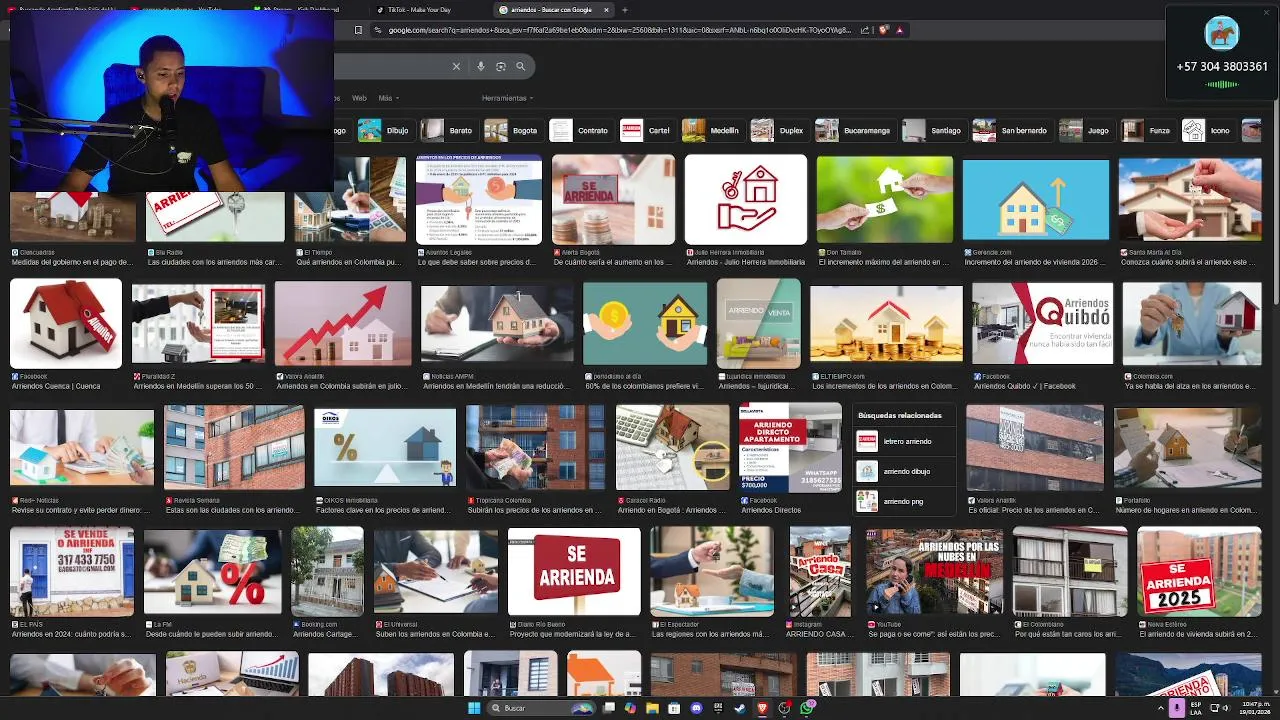Open the Brave Rewards triangle icon
The image size is (1280, 720).
pyautogui.click(x=899, y=30)
